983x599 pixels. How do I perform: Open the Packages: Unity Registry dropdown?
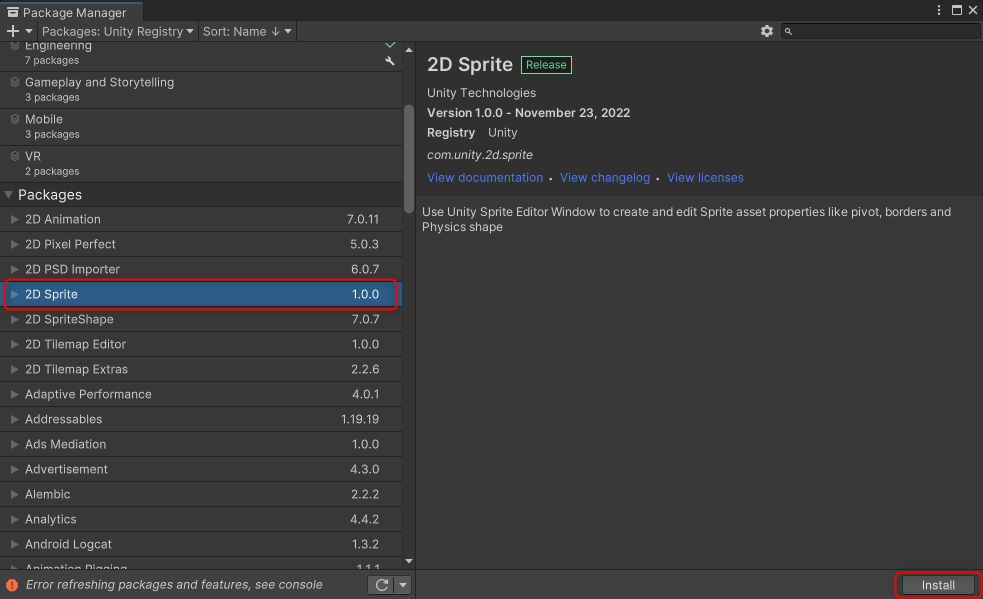[x=116, y=31]
